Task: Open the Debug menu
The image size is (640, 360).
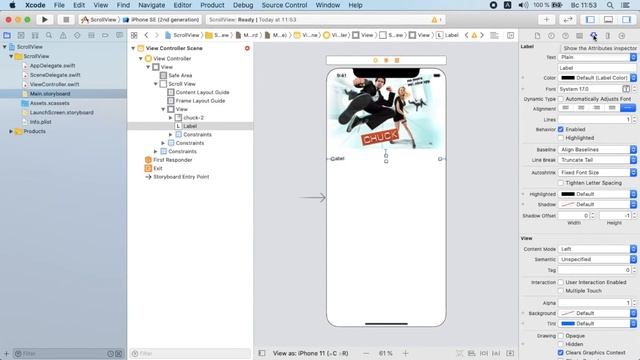Action: (x=243, y=5)
